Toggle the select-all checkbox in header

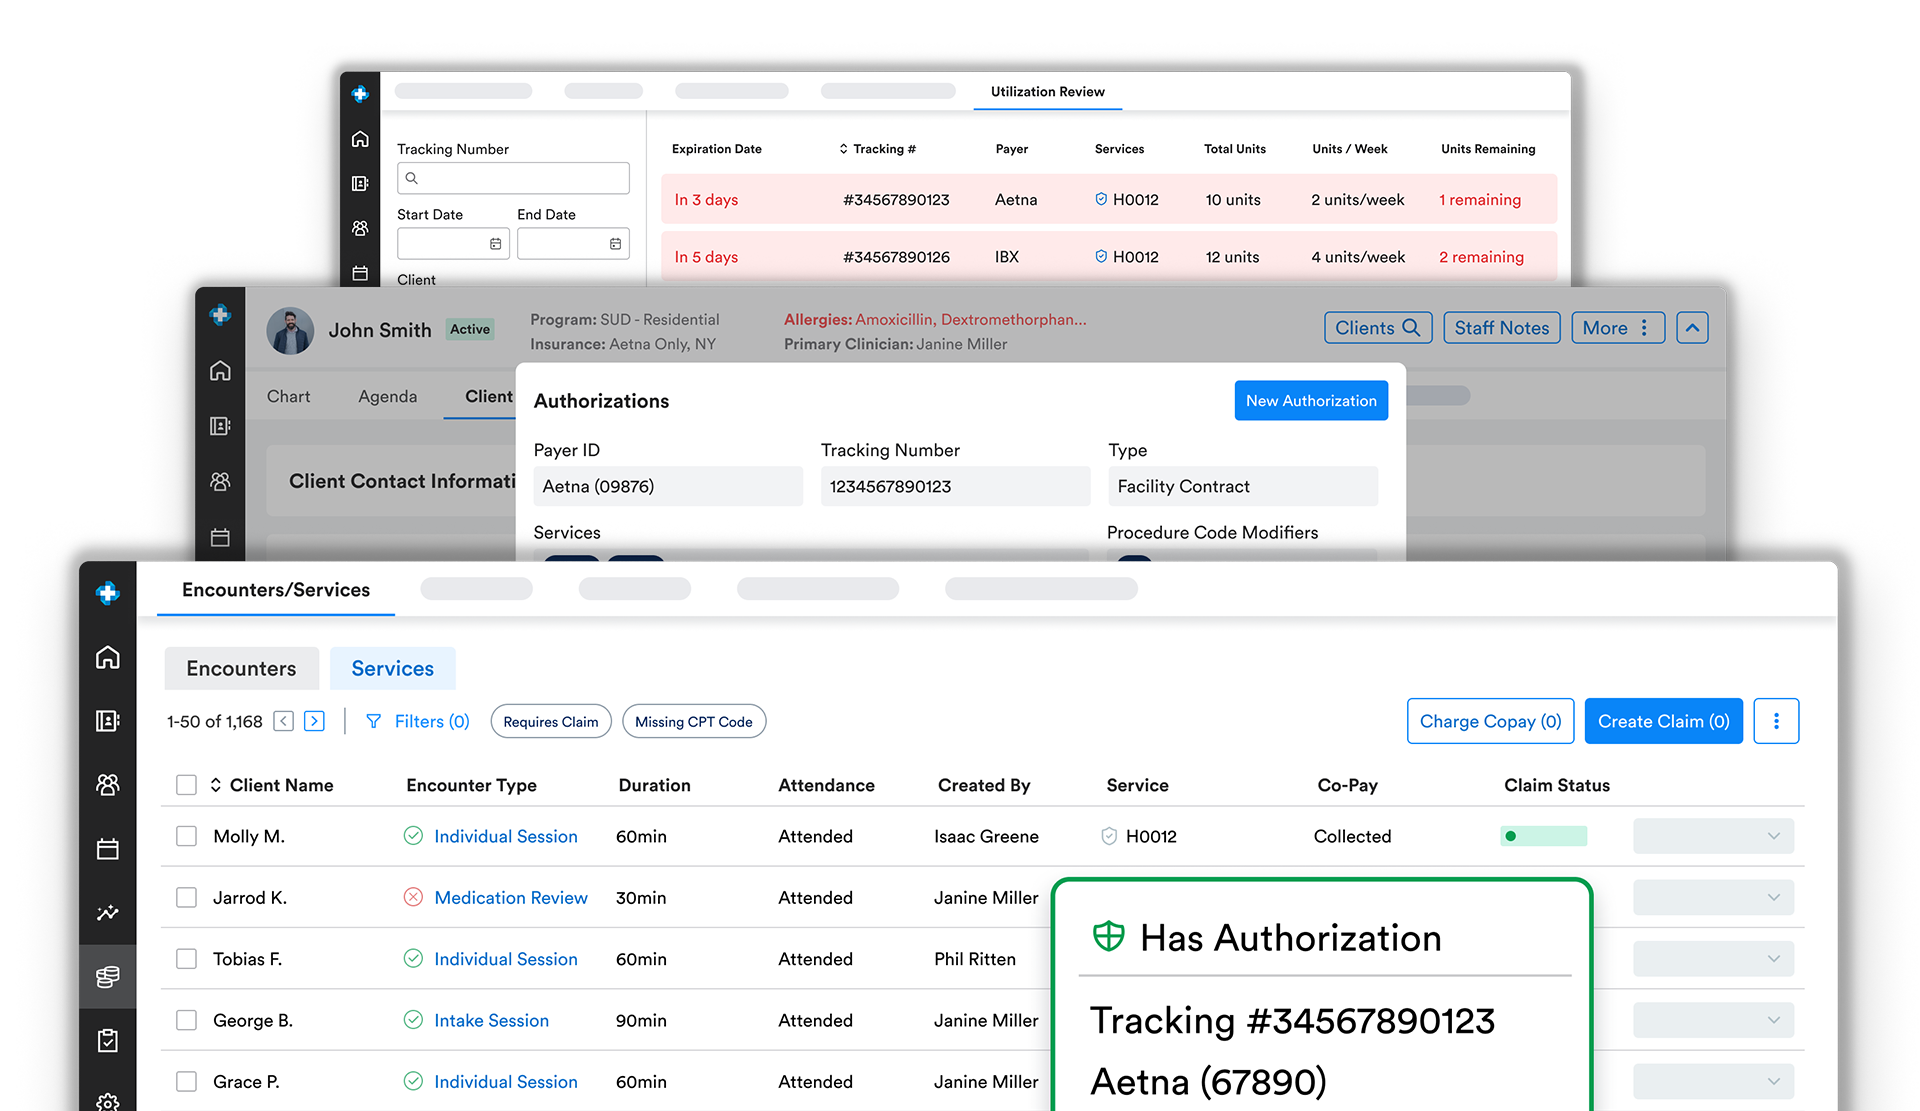point(186,785)
